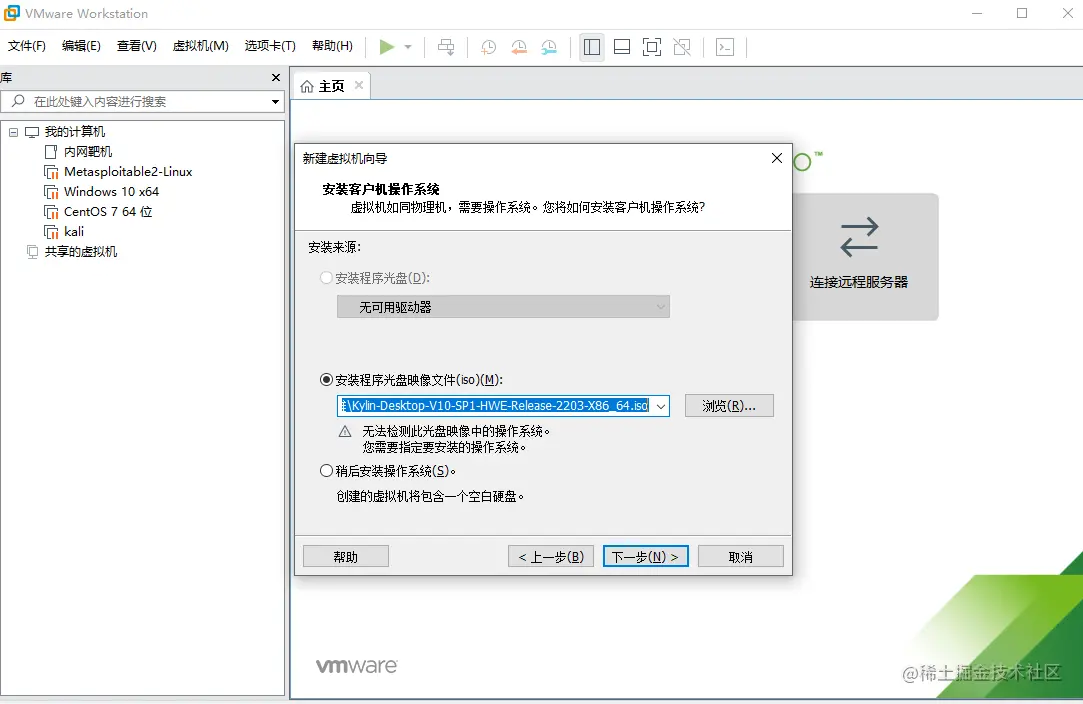Expand the ISO path dropdown arrow
Screen dimensions: 1083x704
[x=661, y=406]
